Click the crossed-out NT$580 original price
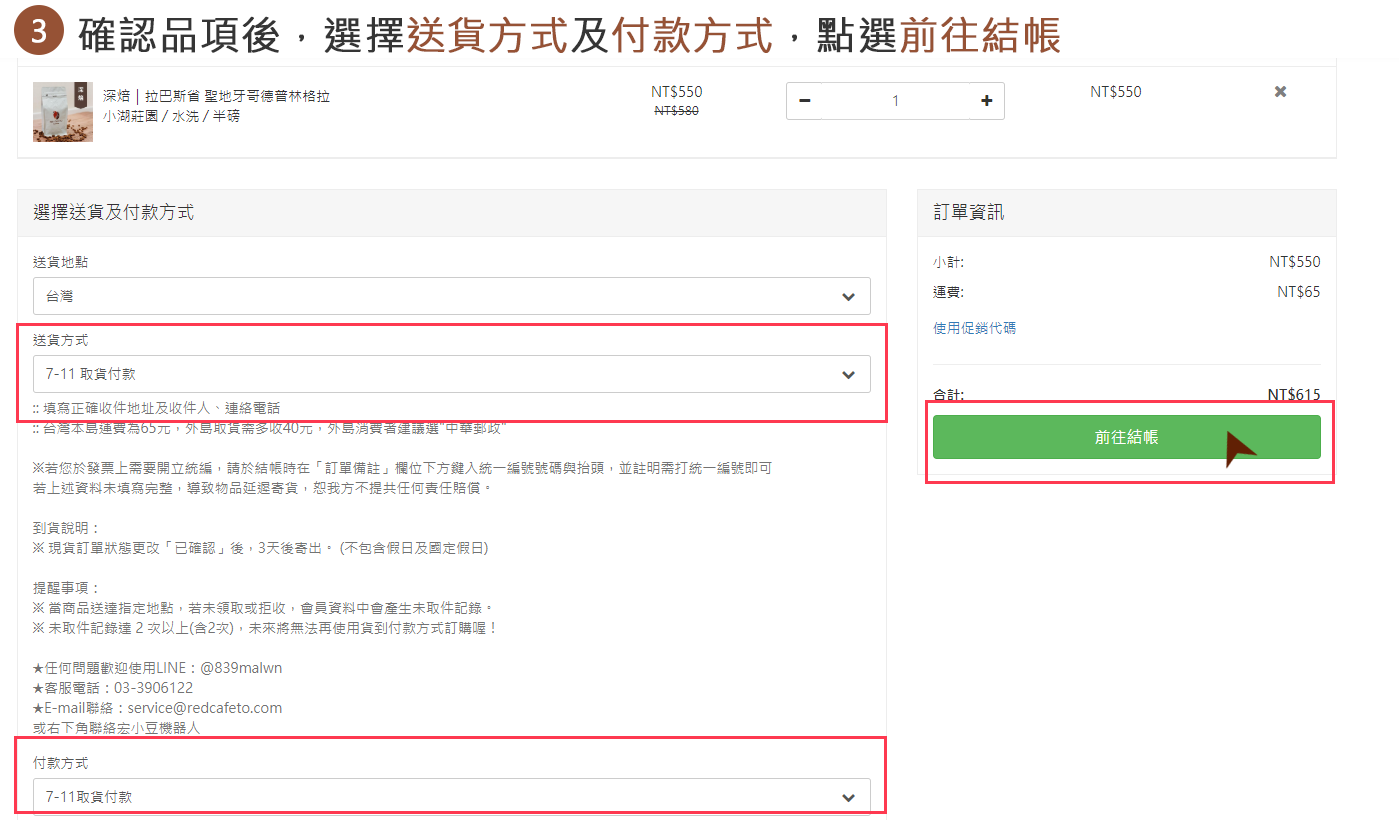The image size is (1399, 820). (x=676, y=111)
